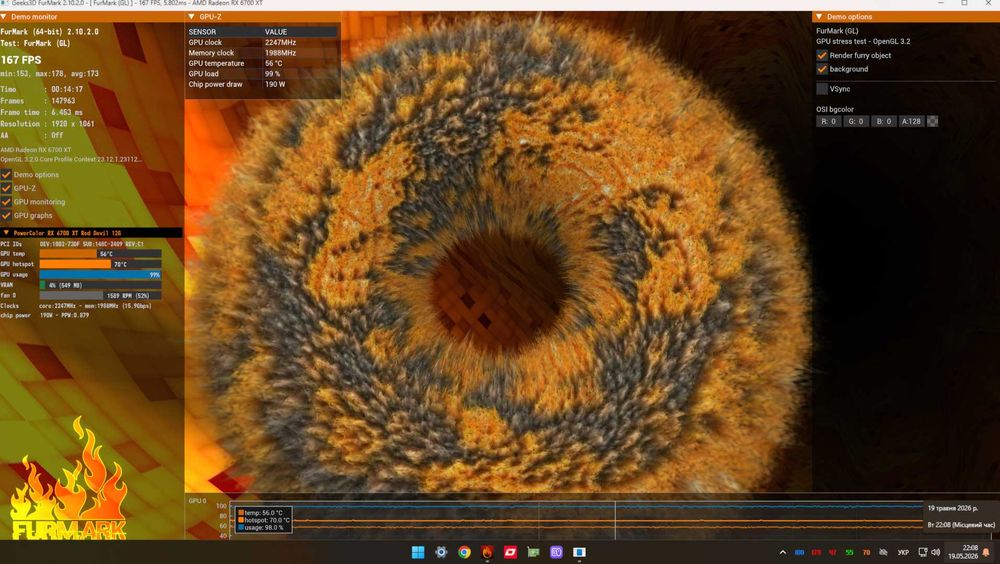Image resolution: width=1000 pixels, height=564 pixels.
Task: Collapse the GPU-Z sensor panel
Action: point(192,17)
